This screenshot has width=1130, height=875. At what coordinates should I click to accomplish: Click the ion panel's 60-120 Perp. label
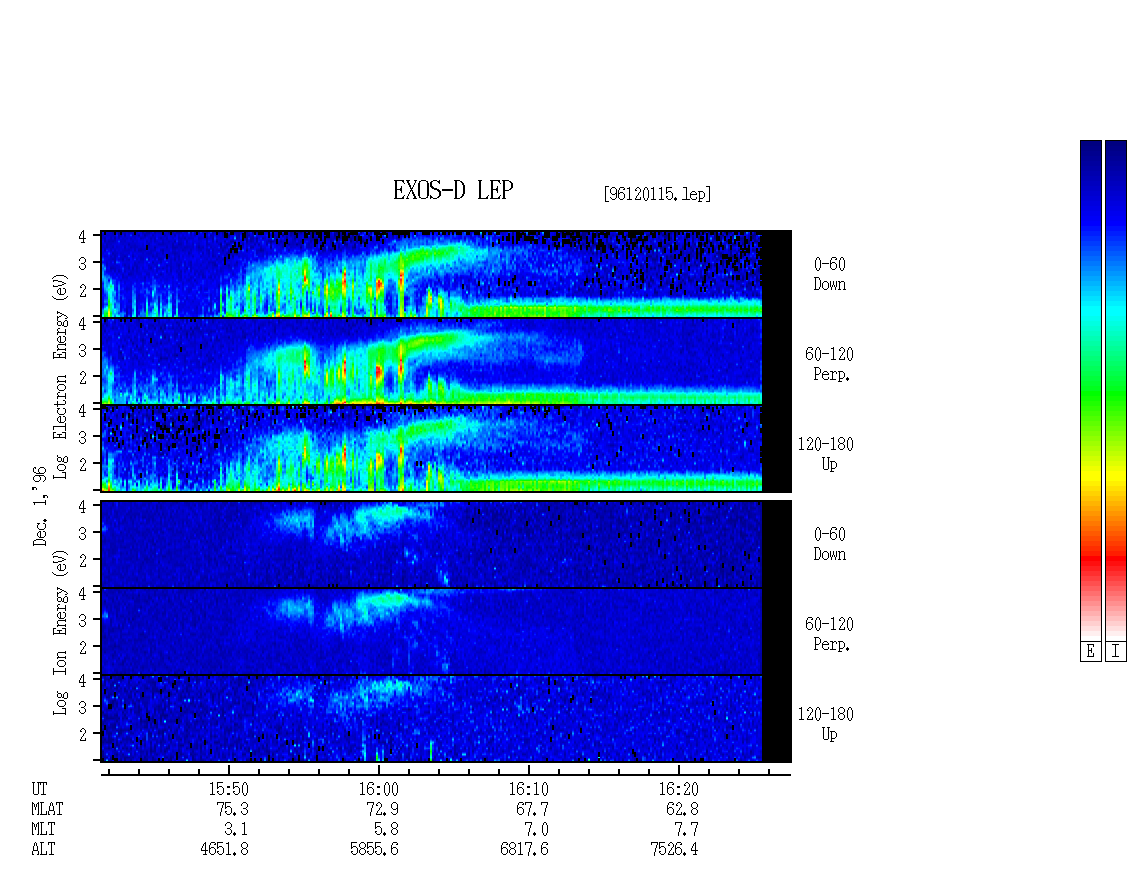click(829, 634)
